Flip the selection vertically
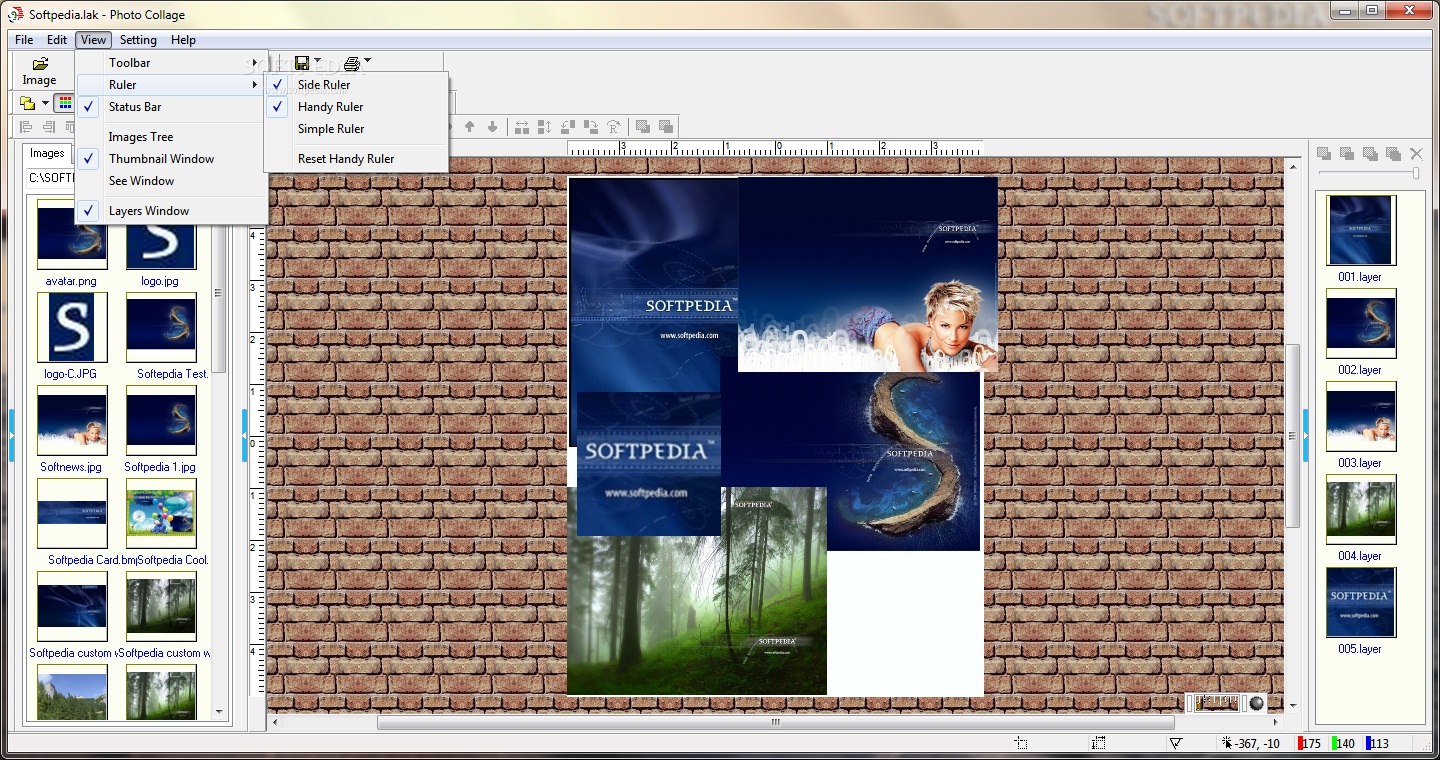The height and width of the screenshot is (760, 1440). (x=544, y=127)
